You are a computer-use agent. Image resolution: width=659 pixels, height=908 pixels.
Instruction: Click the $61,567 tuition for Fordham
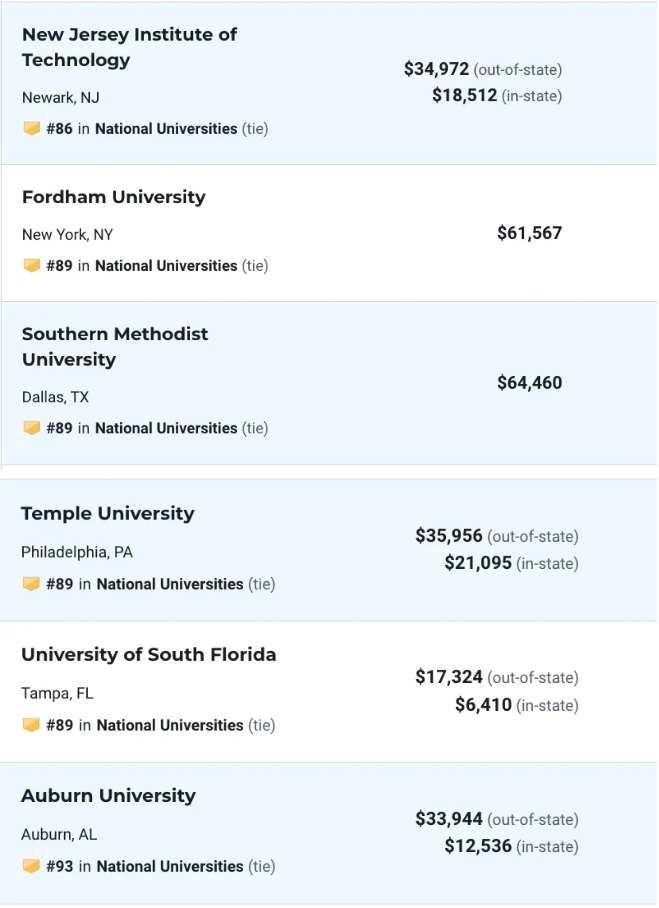tap(529, 233)
